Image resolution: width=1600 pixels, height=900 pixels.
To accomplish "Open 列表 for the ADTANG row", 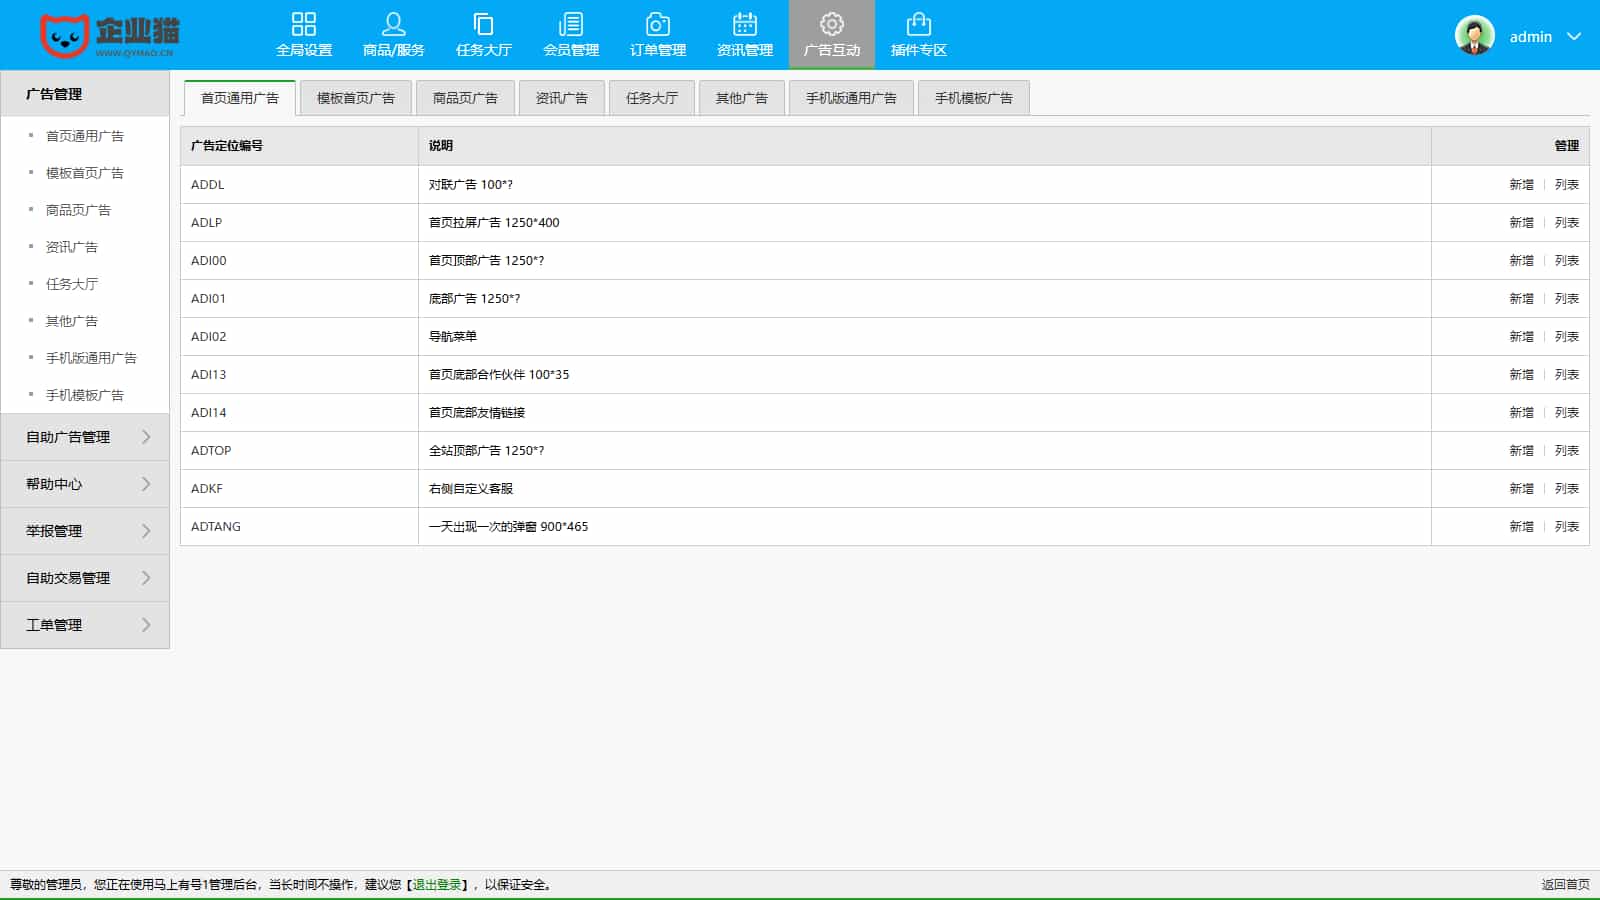I will [x=1566, y=527].
